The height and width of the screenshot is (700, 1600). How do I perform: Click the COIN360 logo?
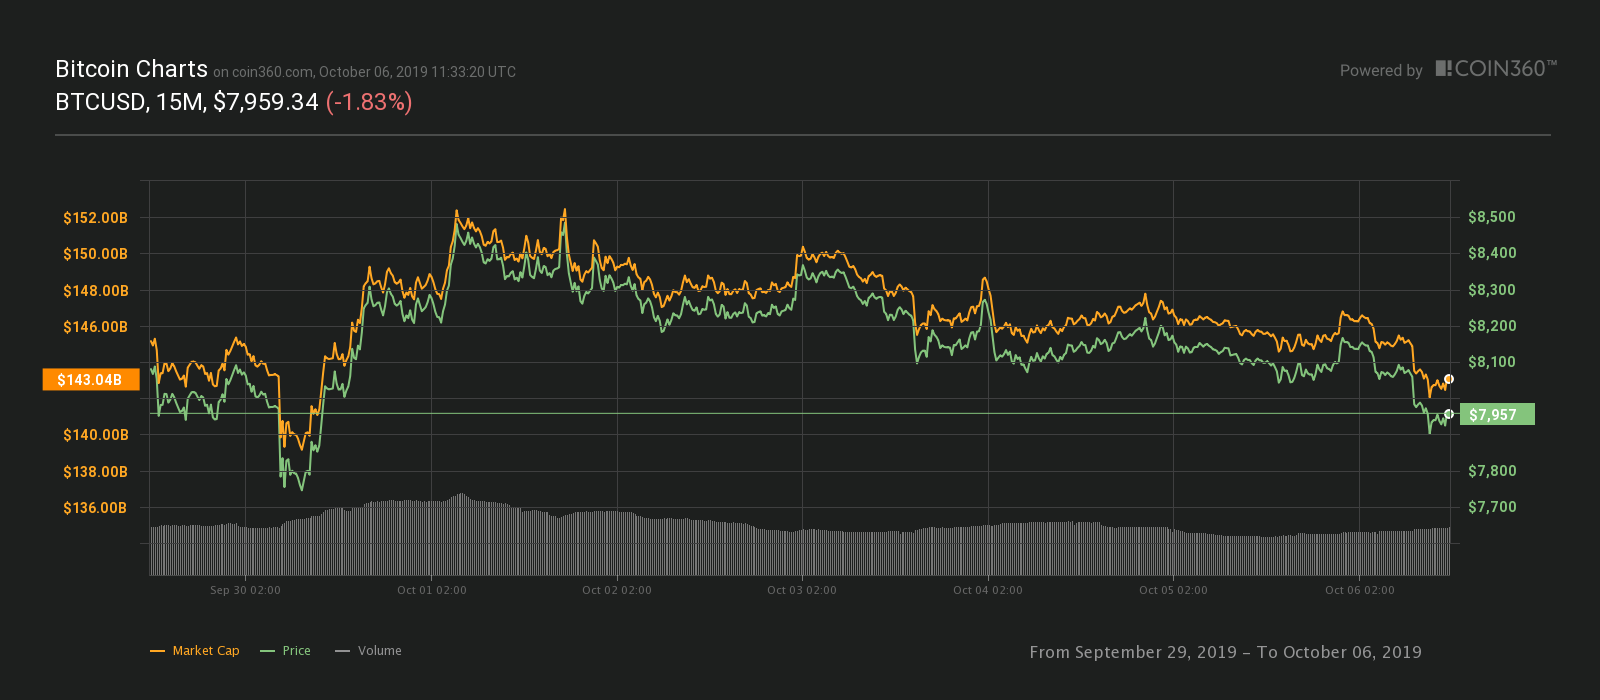point(1496,69)
